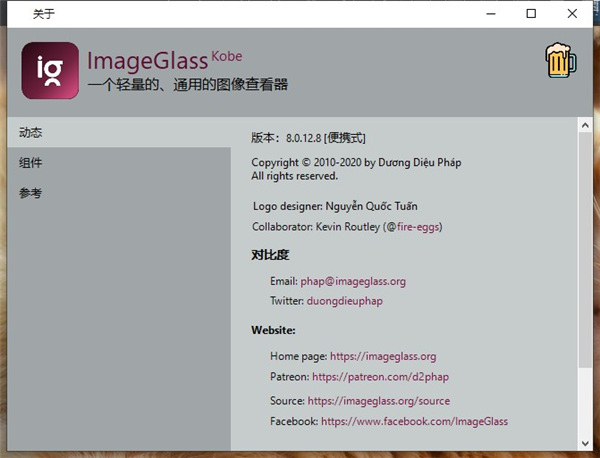Image resolution: width=600 pixels, height=458 pixels.
Task: Click the beer mug donate icon
Action: tap(560, 61)
